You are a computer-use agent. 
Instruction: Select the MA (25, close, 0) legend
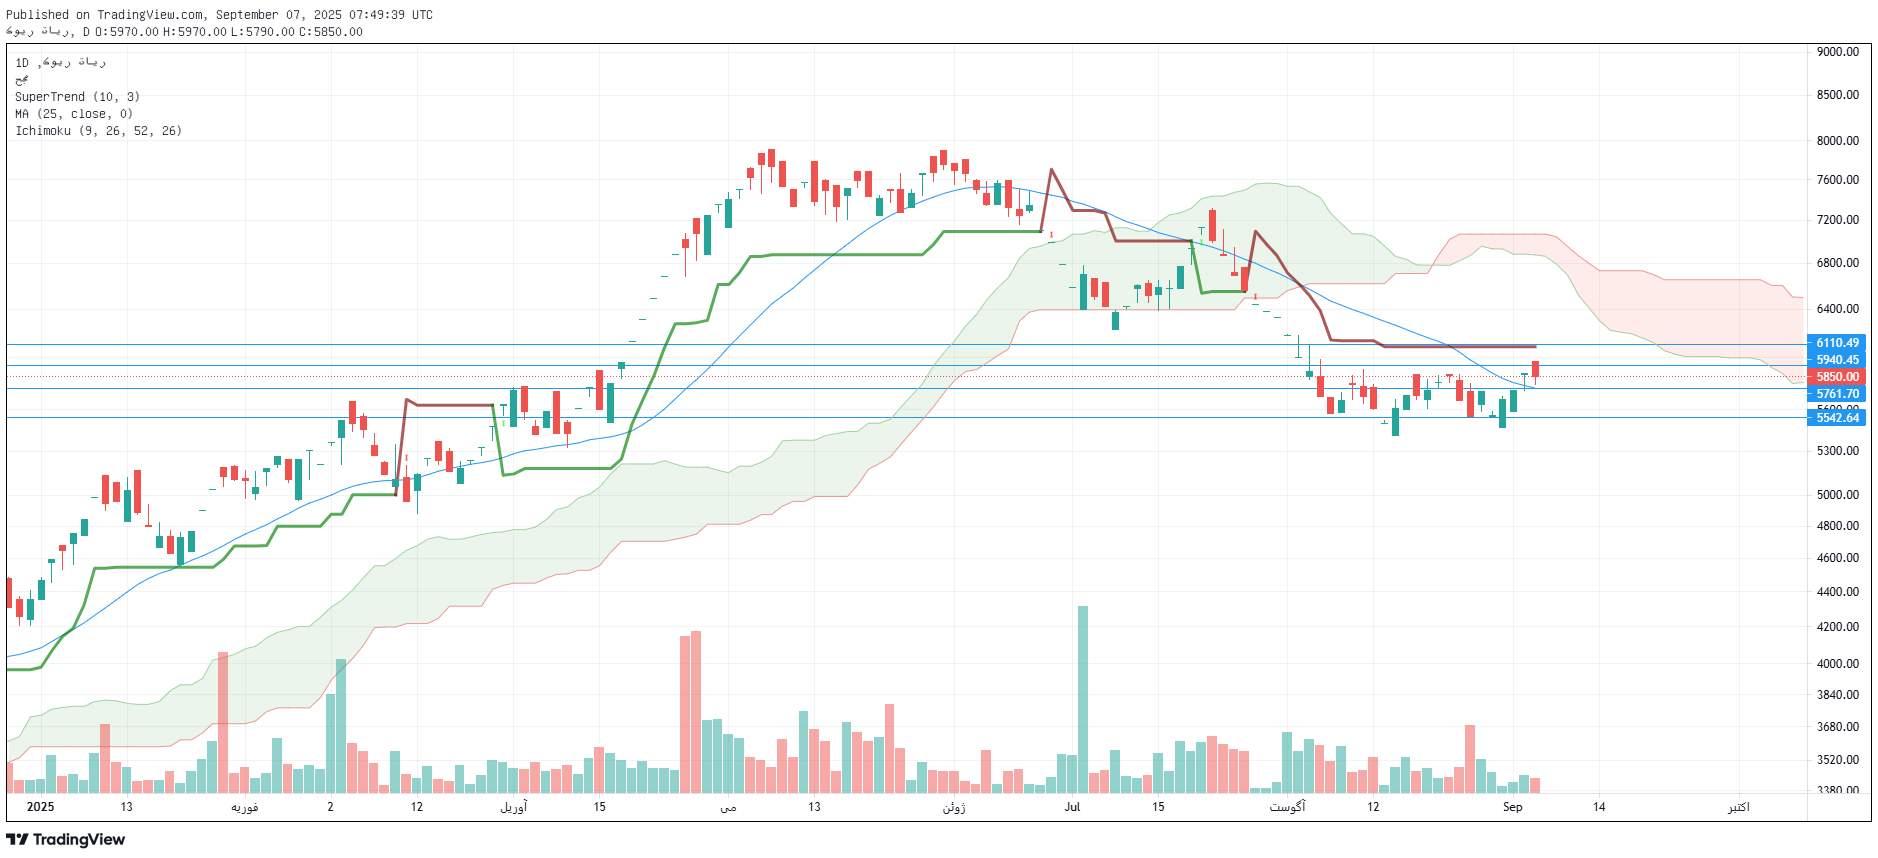[x=73, y=114]
